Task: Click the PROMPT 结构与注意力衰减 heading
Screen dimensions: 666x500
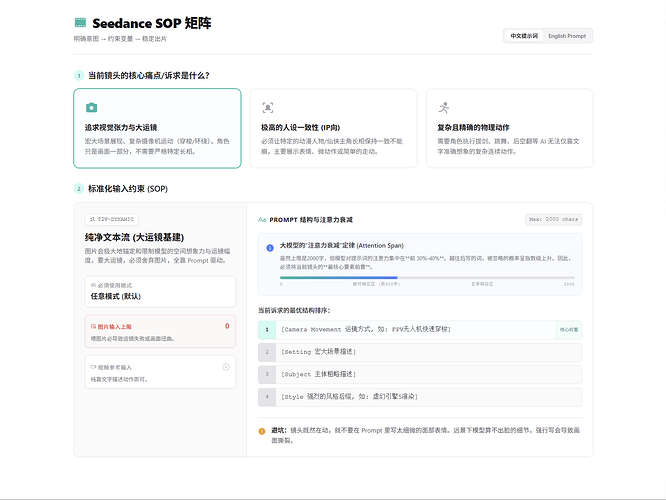Action: pos(311,220)
